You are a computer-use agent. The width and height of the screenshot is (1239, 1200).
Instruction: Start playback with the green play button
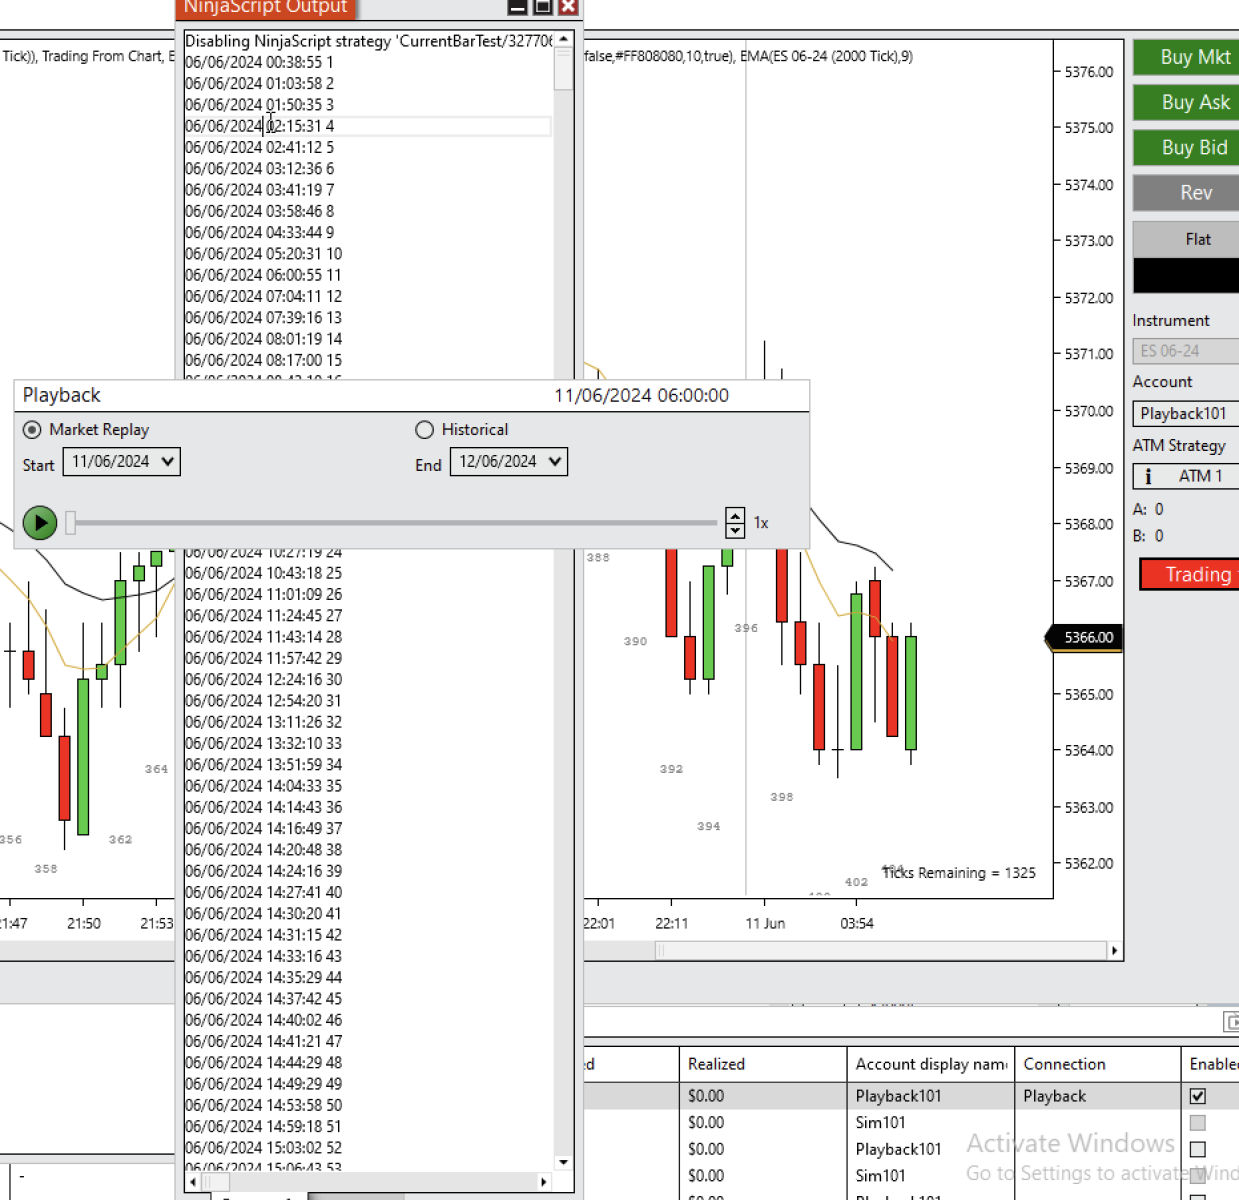click(x=40, y=522)
